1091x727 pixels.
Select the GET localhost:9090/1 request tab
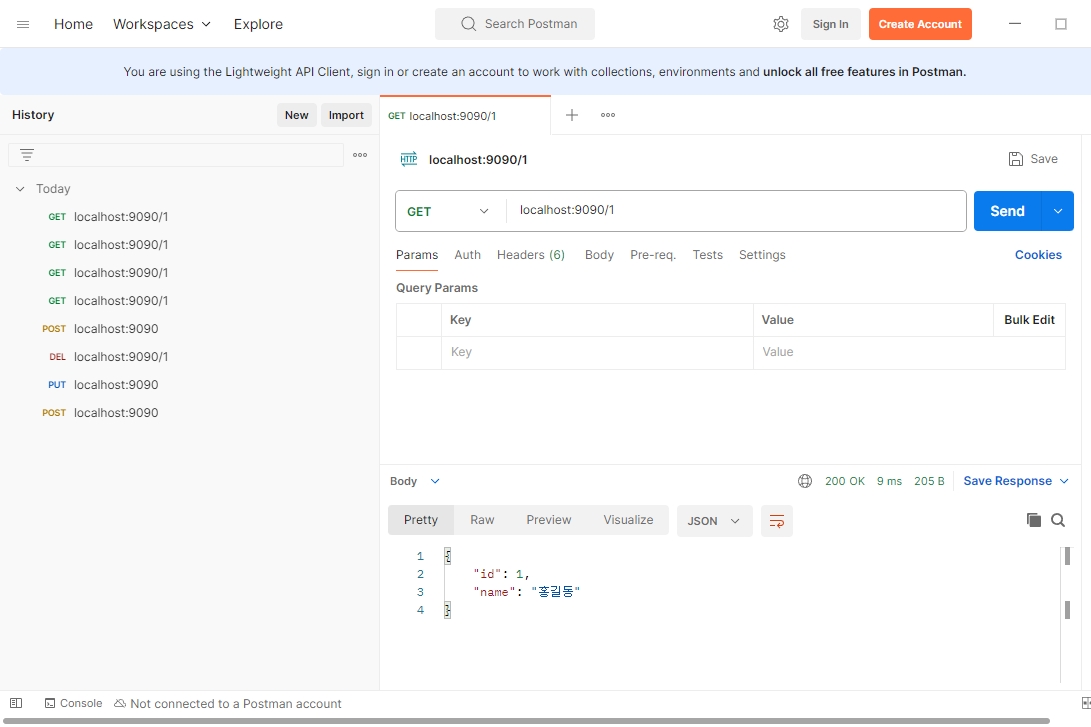(x=465, y=115)
